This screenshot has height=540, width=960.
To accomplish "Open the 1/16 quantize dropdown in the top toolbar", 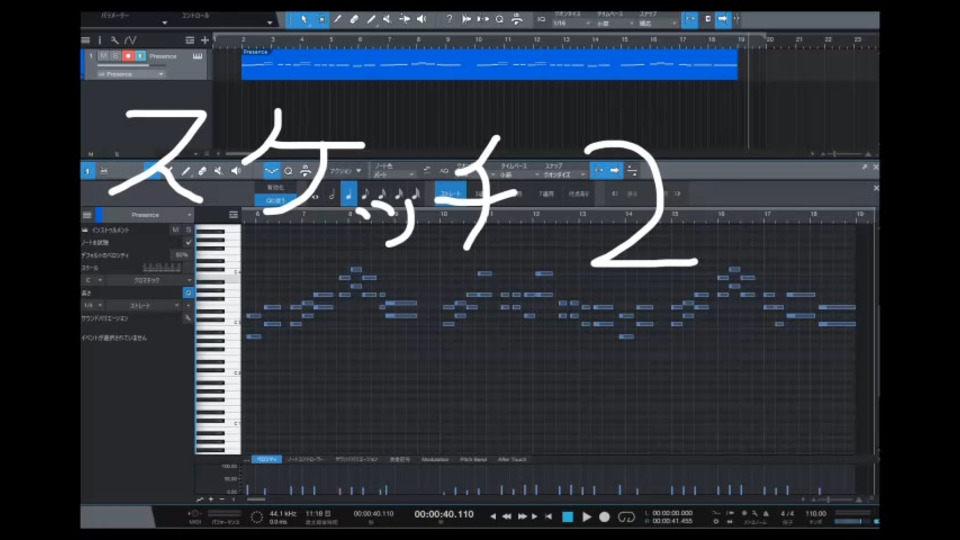I will (571, 24).
